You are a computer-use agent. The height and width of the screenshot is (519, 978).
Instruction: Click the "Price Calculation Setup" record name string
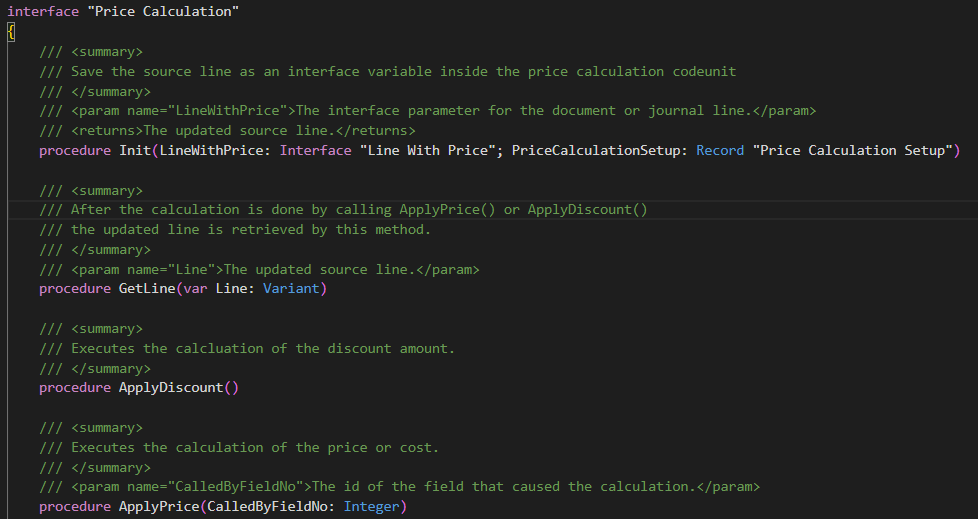pyautogui.click(x=855, y=151)
